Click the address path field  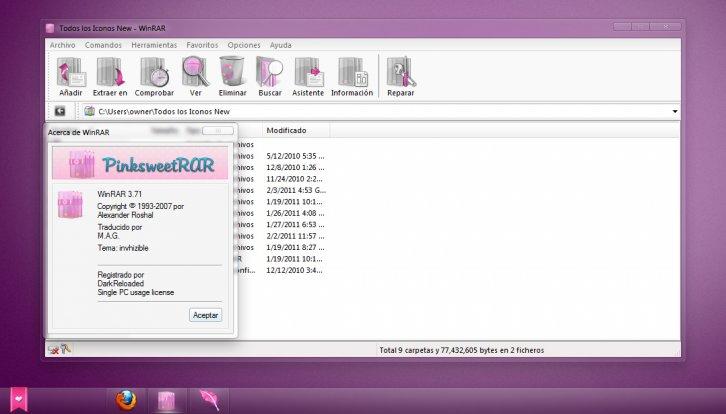coord(377,112)
